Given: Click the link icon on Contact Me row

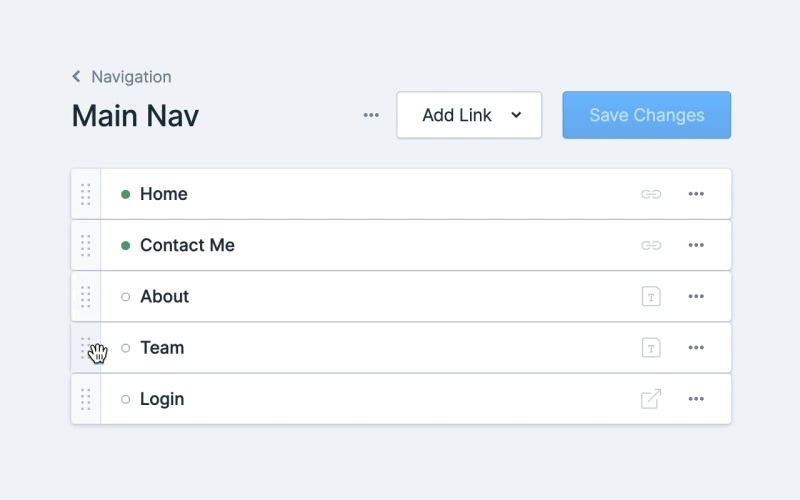Looking at the screenshot, I should coord(651,245).
